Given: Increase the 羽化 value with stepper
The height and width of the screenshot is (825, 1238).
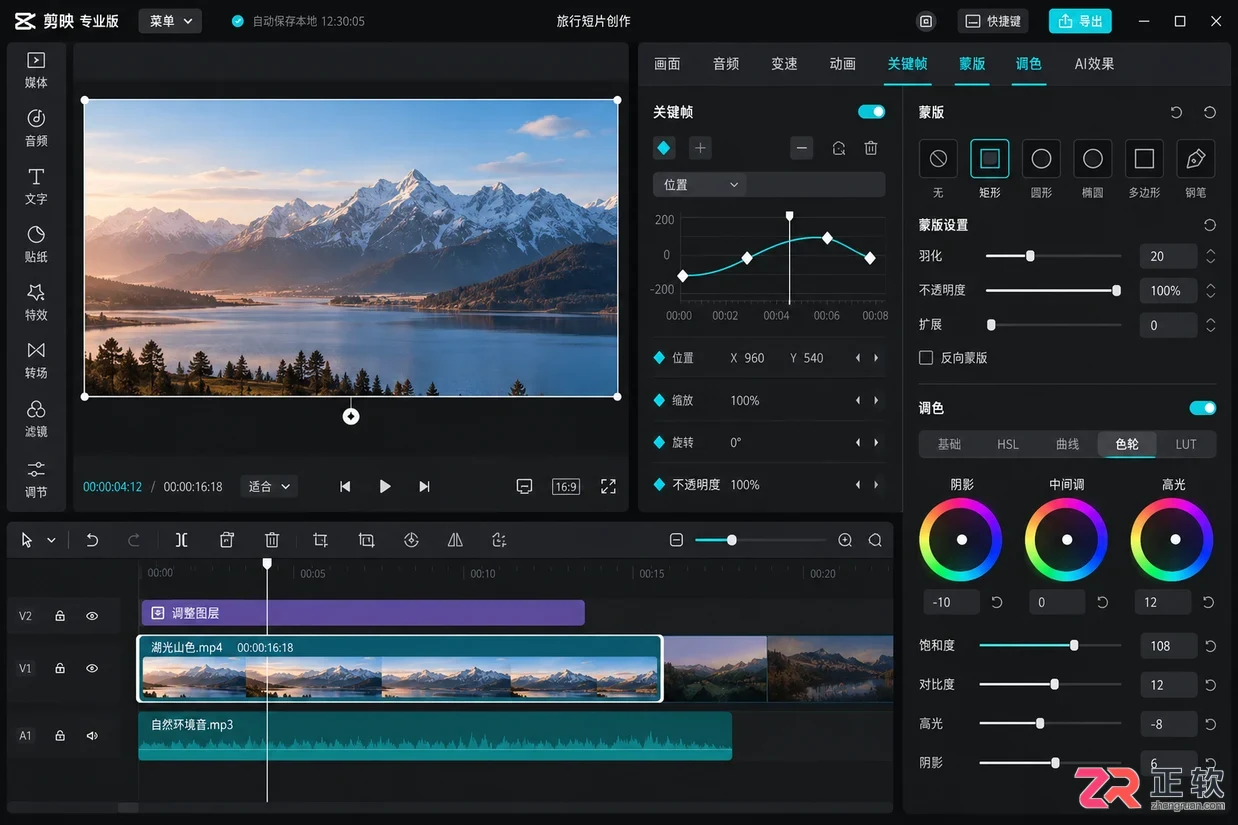Looking at the screenshot, I should (x=1211, y=252).
